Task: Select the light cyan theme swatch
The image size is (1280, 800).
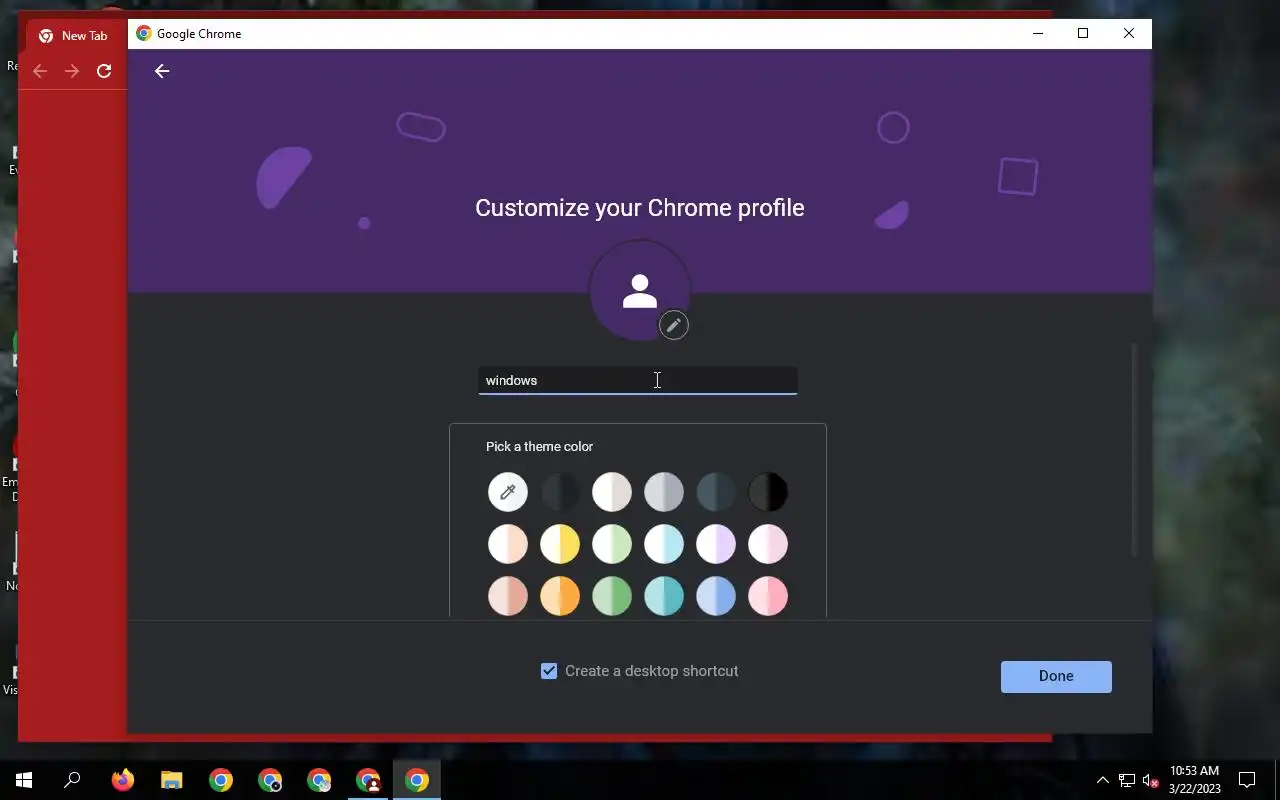Action: click(x=664, y=544)
